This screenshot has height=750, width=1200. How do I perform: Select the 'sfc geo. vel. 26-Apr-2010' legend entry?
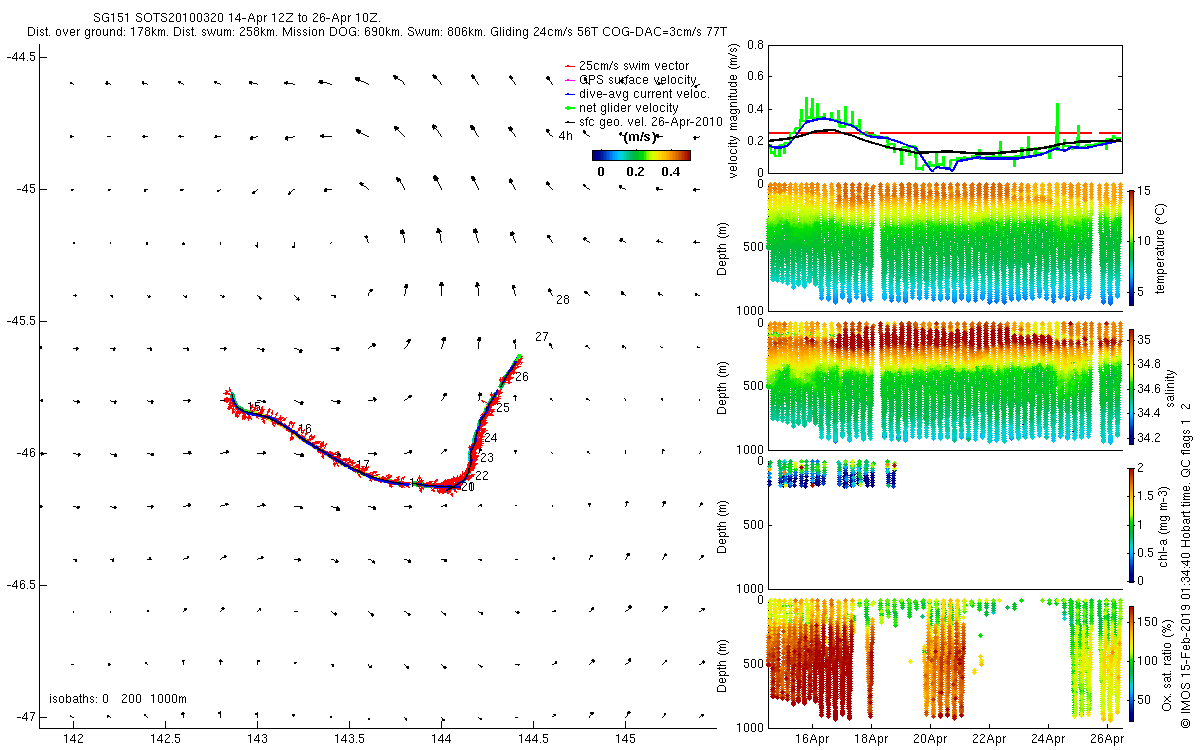coord(645,122)
